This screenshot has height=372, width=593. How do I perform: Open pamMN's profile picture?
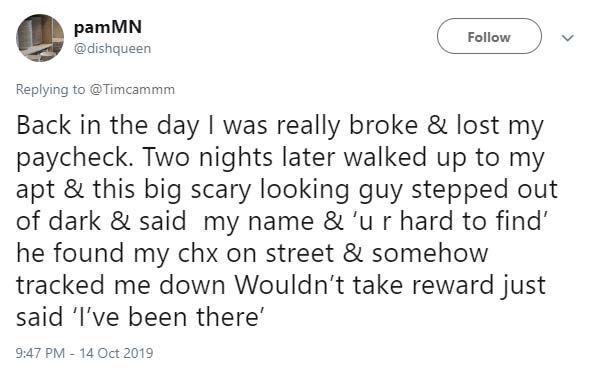[x=40, y=38]
